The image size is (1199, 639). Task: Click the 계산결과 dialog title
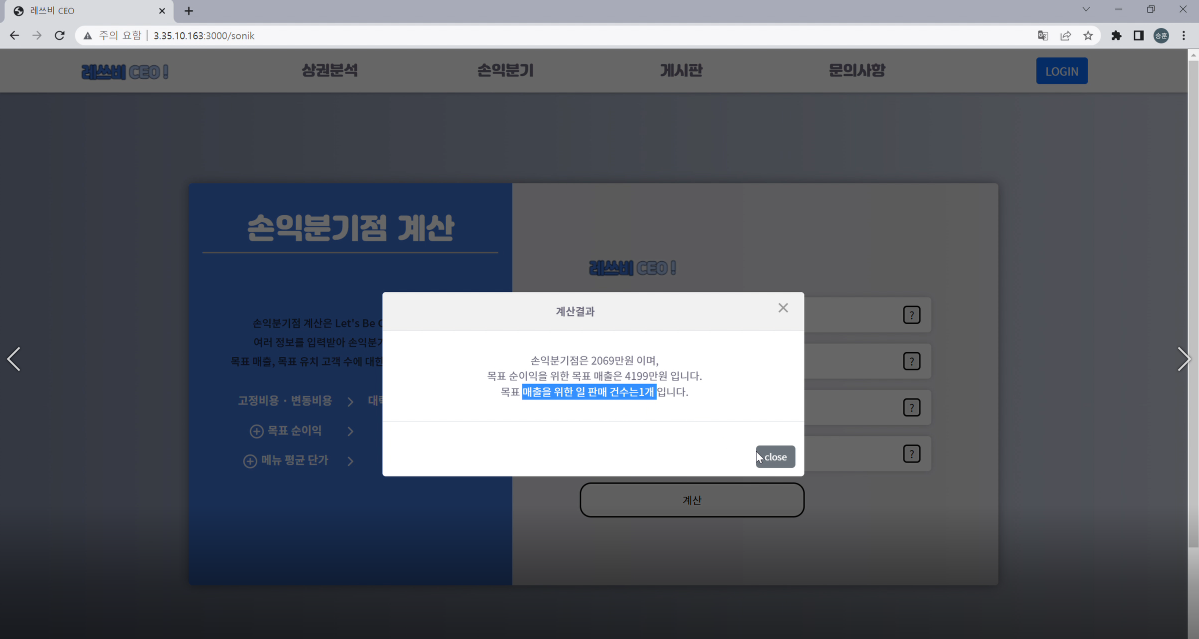(x=575, y=312)
